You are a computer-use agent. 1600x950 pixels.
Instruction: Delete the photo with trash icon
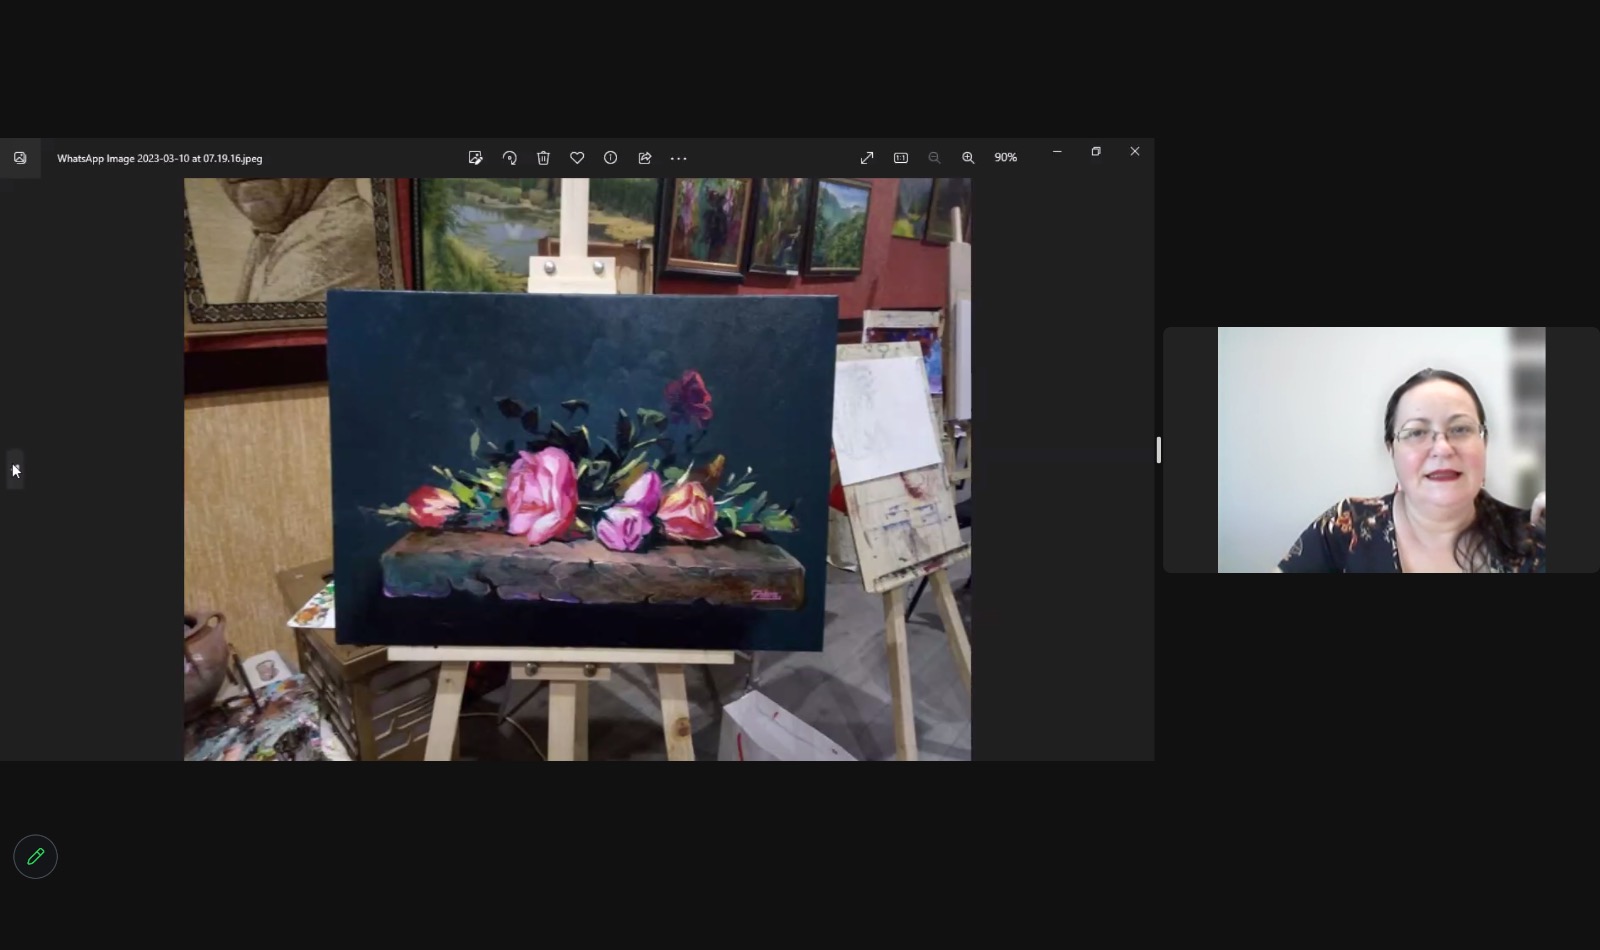543,158
